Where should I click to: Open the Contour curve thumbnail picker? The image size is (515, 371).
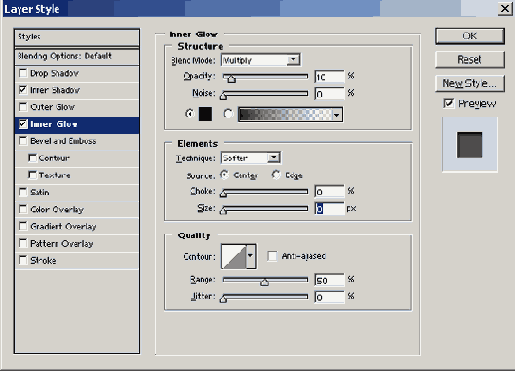pyautogui.click(x=234, y=256)
